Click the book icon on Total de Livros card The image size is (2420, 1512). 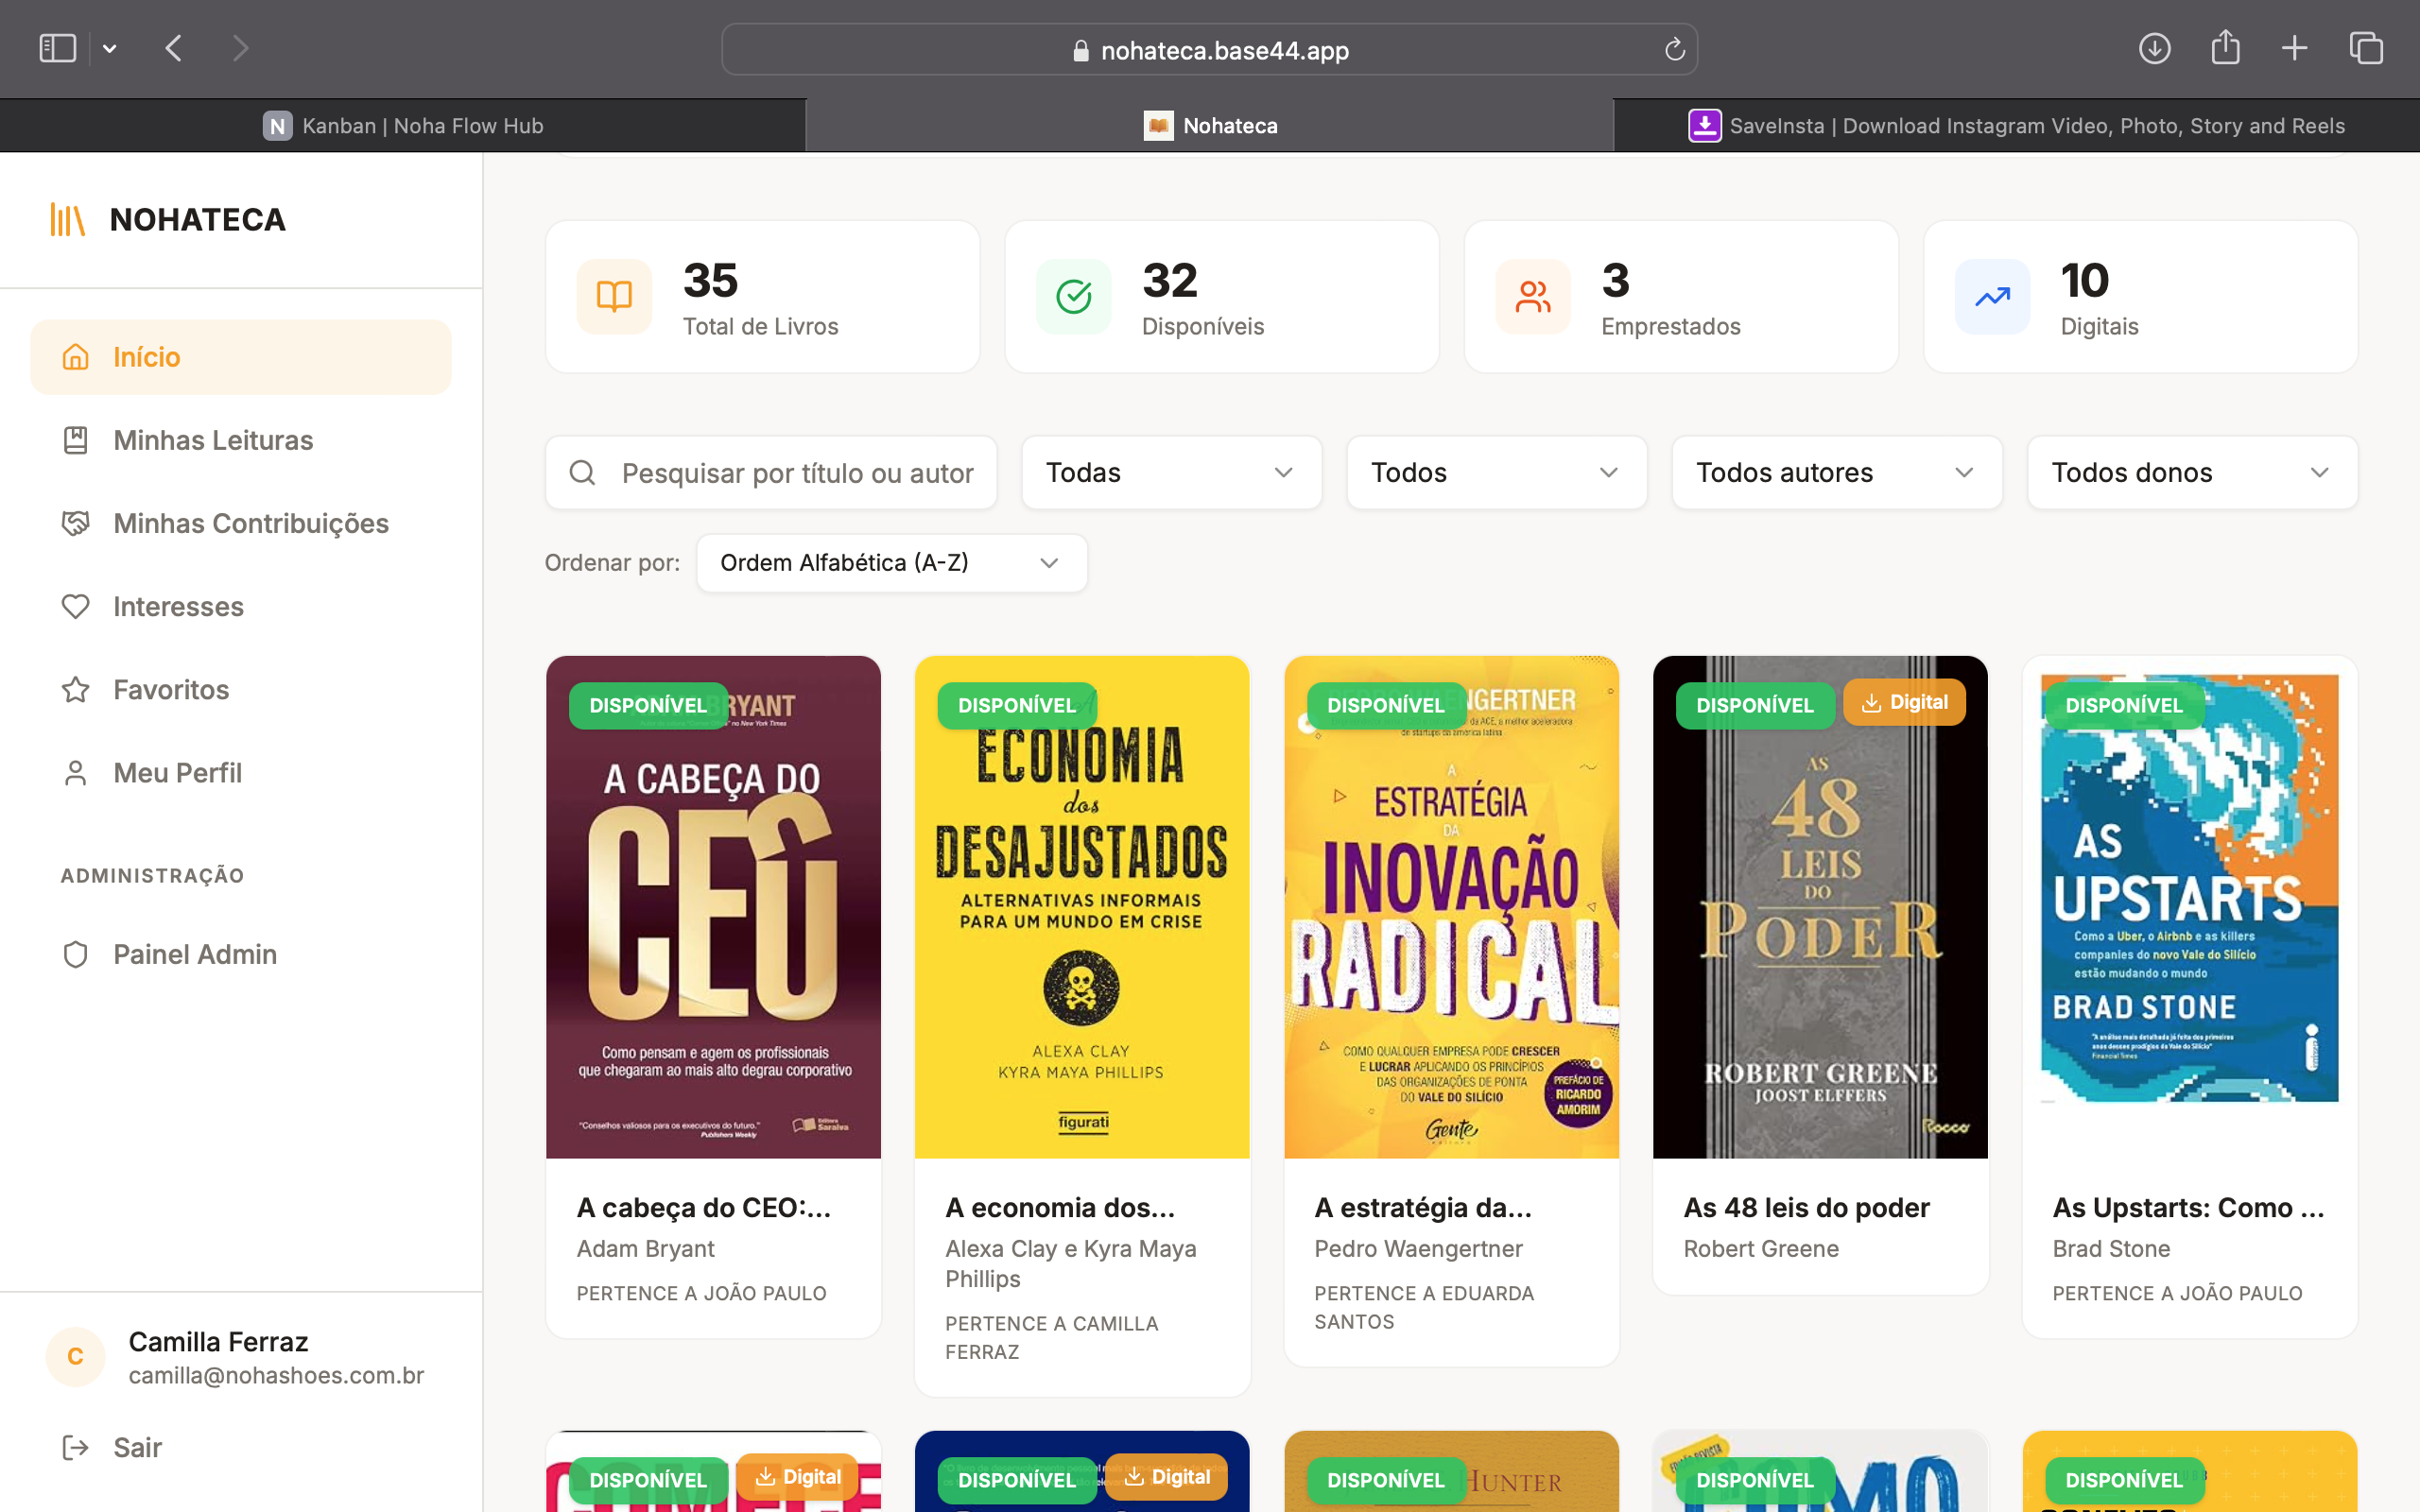614,297
